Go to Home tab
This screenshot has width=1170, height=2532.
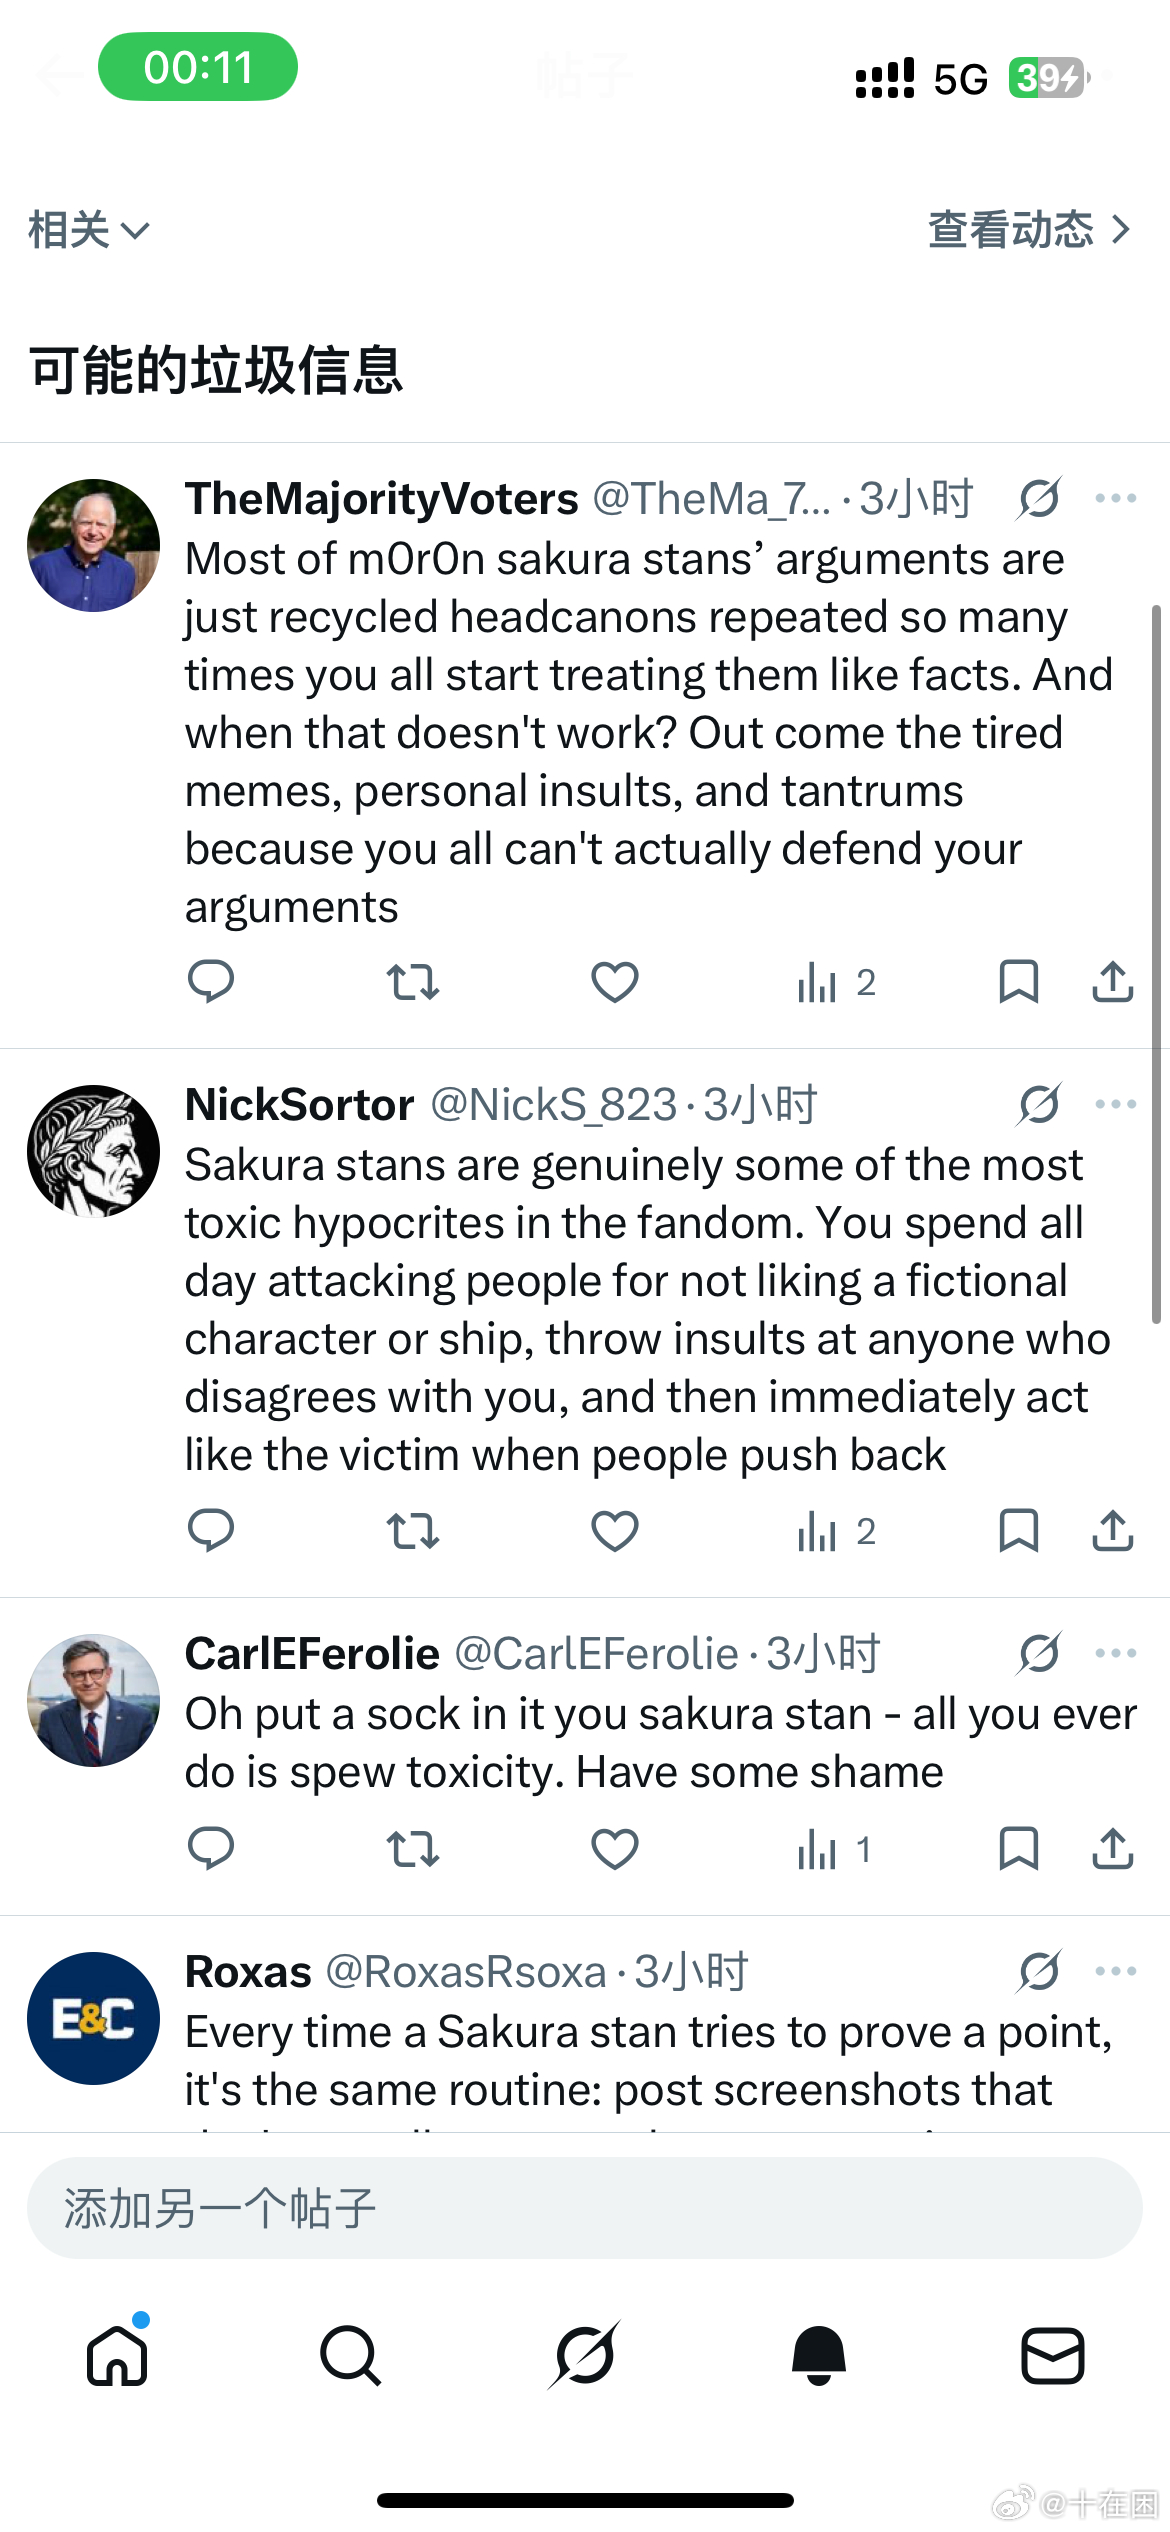click(x=117, y=2354)
